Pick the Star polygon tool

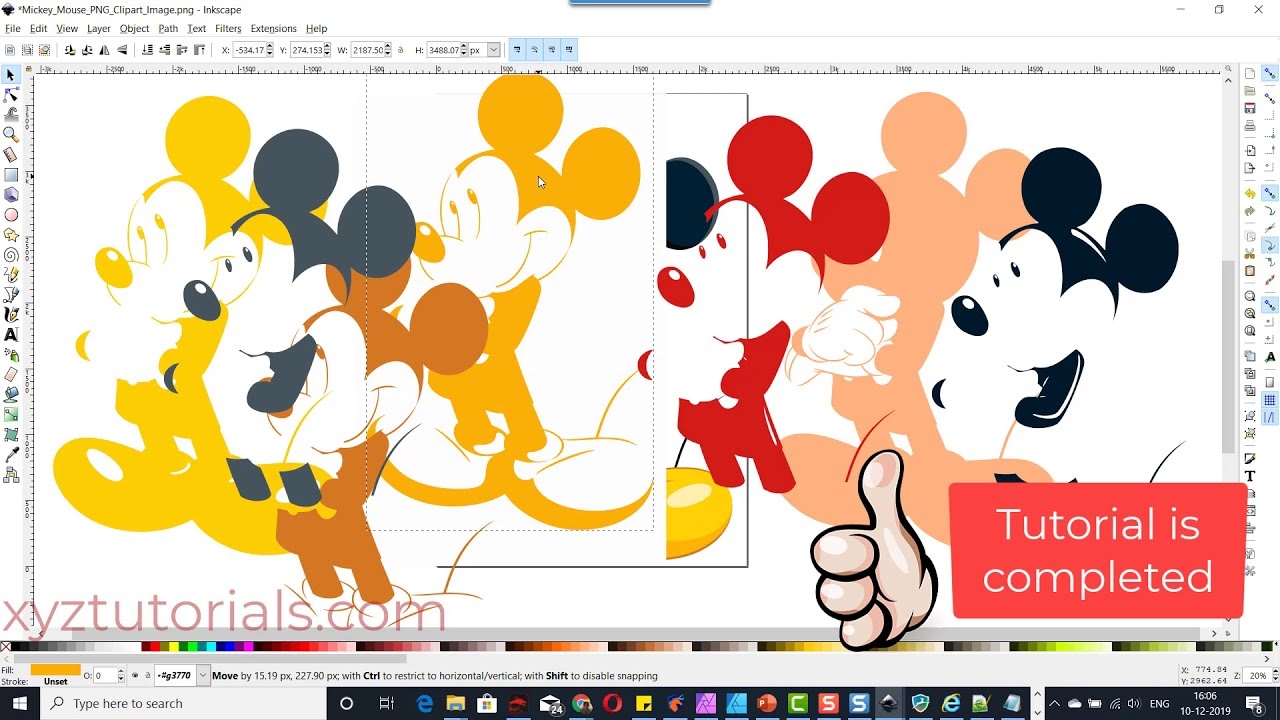click(x=11, y=235)
